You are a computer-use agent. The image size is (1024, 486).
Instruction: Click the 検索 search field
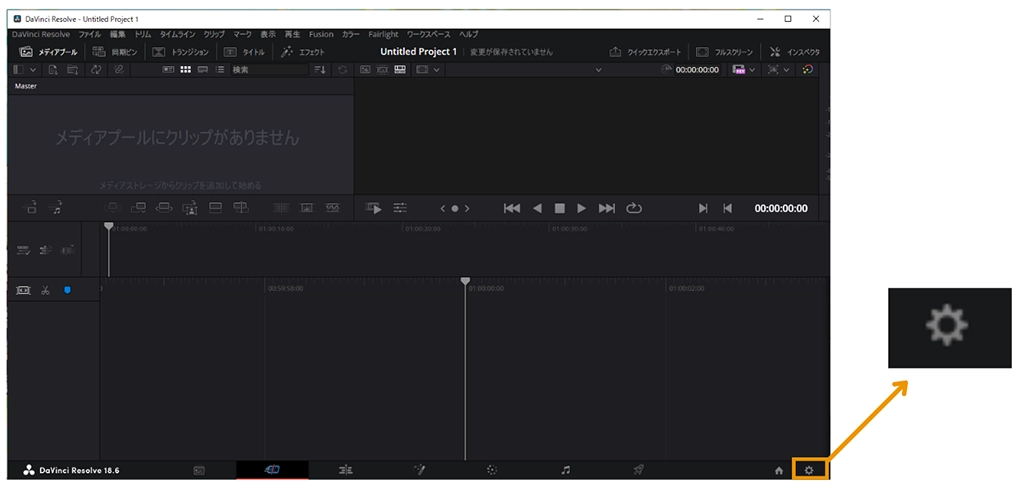point(269,69)
